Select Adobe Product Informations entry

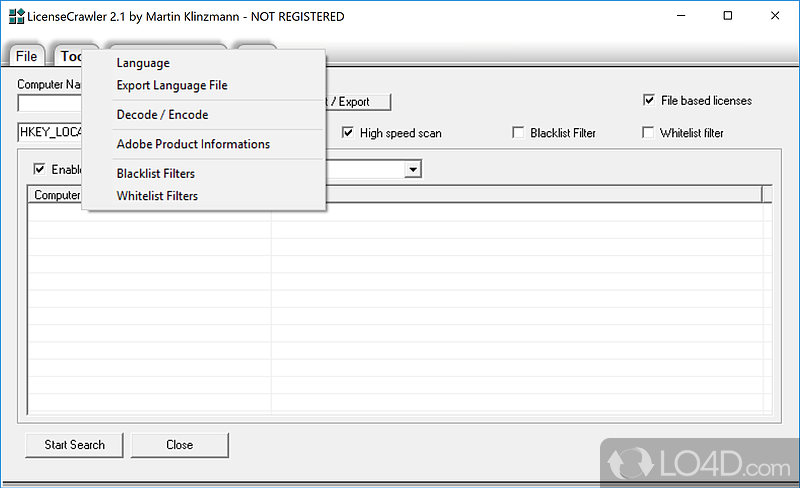click(193, 144)
